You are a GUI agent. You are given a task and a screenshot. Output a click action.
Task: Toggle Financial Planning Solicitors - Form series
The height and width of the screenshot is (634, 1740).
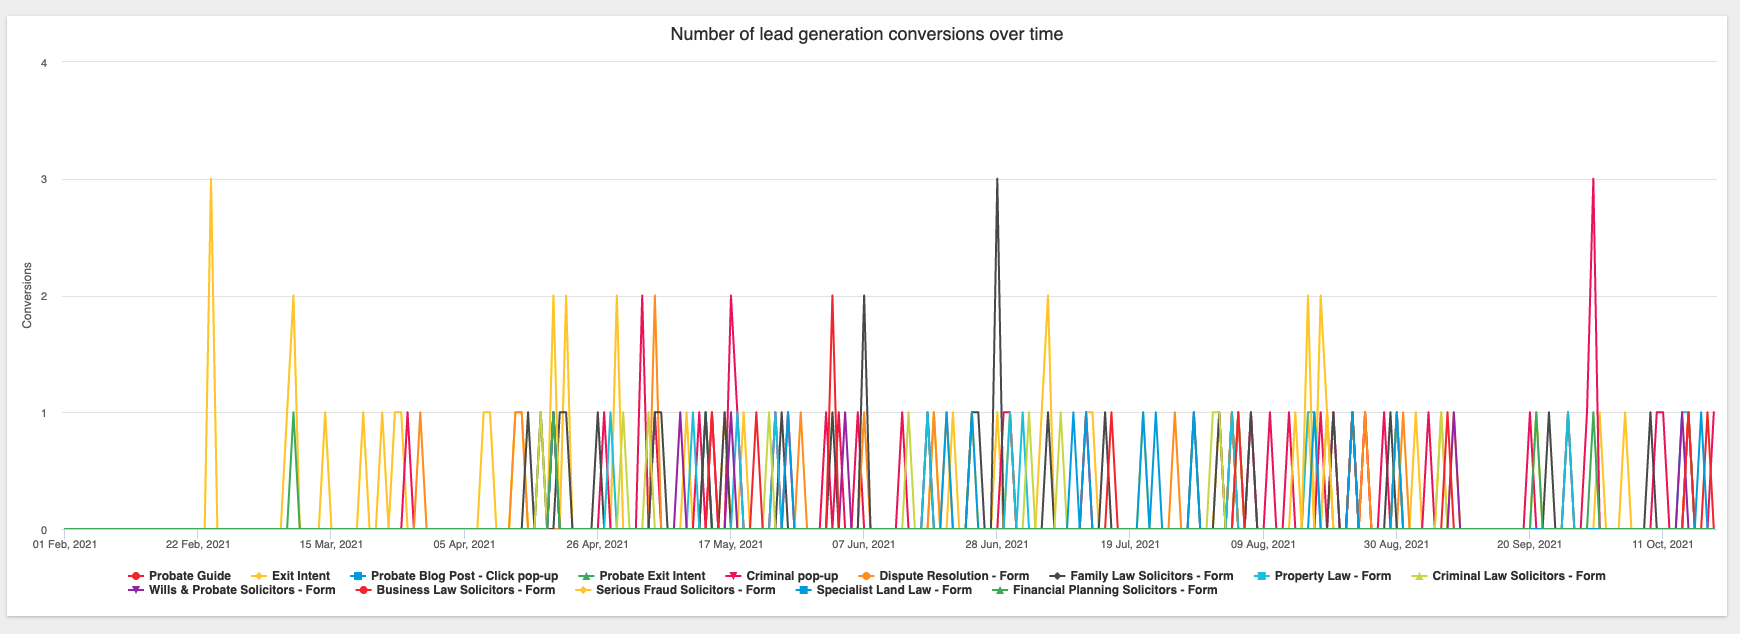click(1114, 590)
